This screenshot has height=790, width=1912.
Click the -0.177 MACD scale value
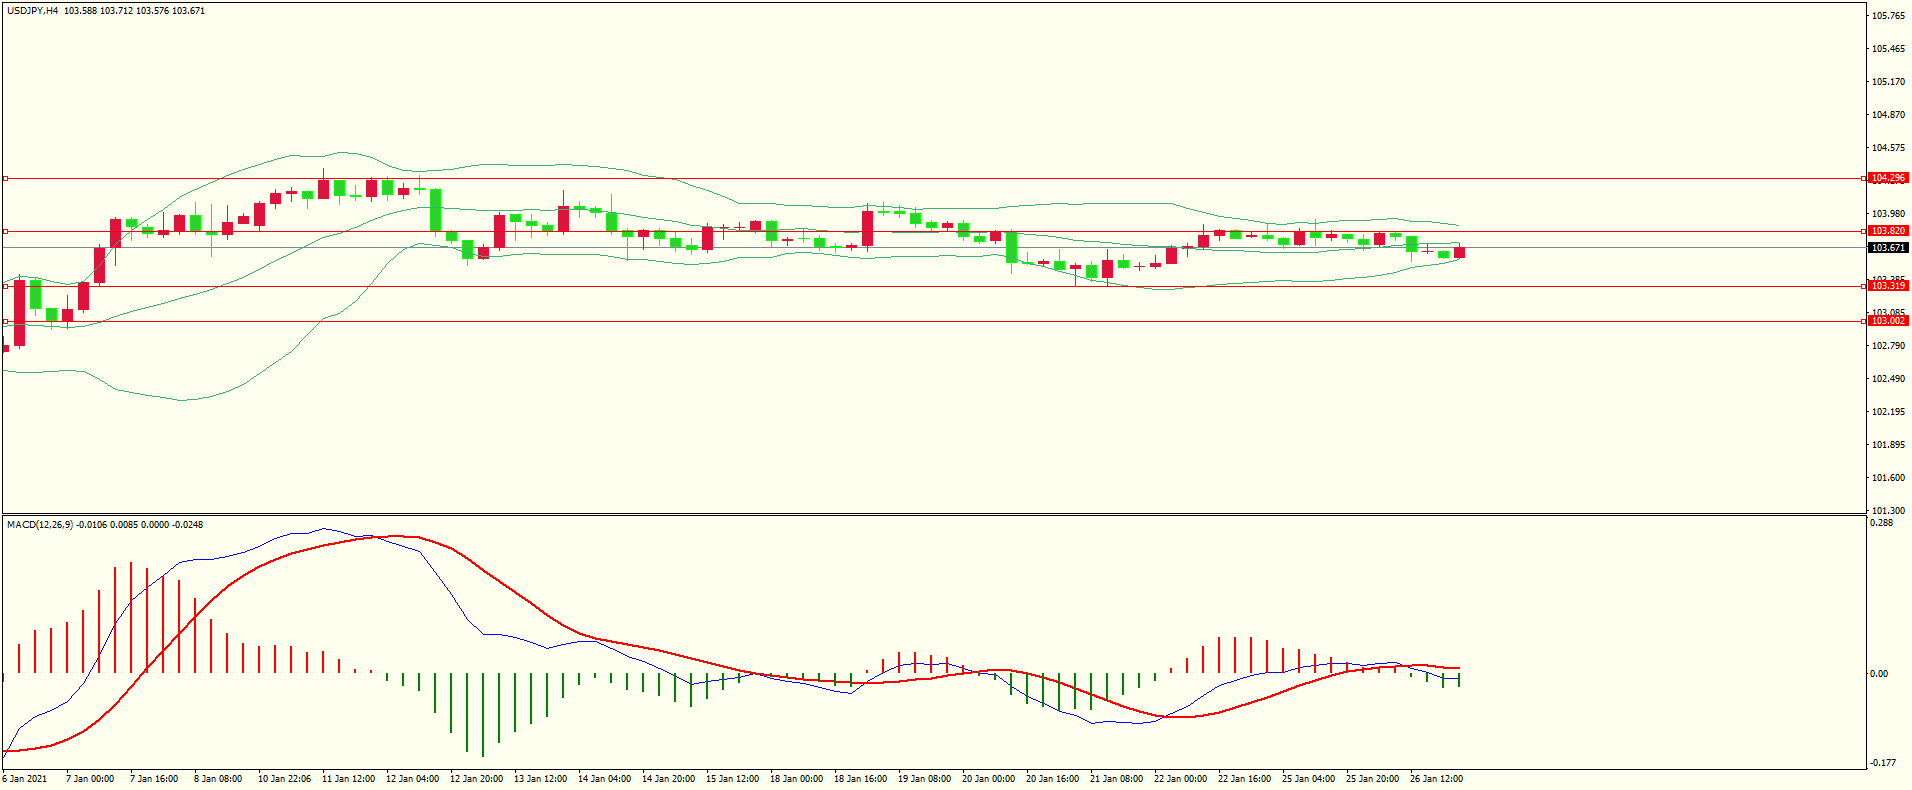click(1881, 763)
